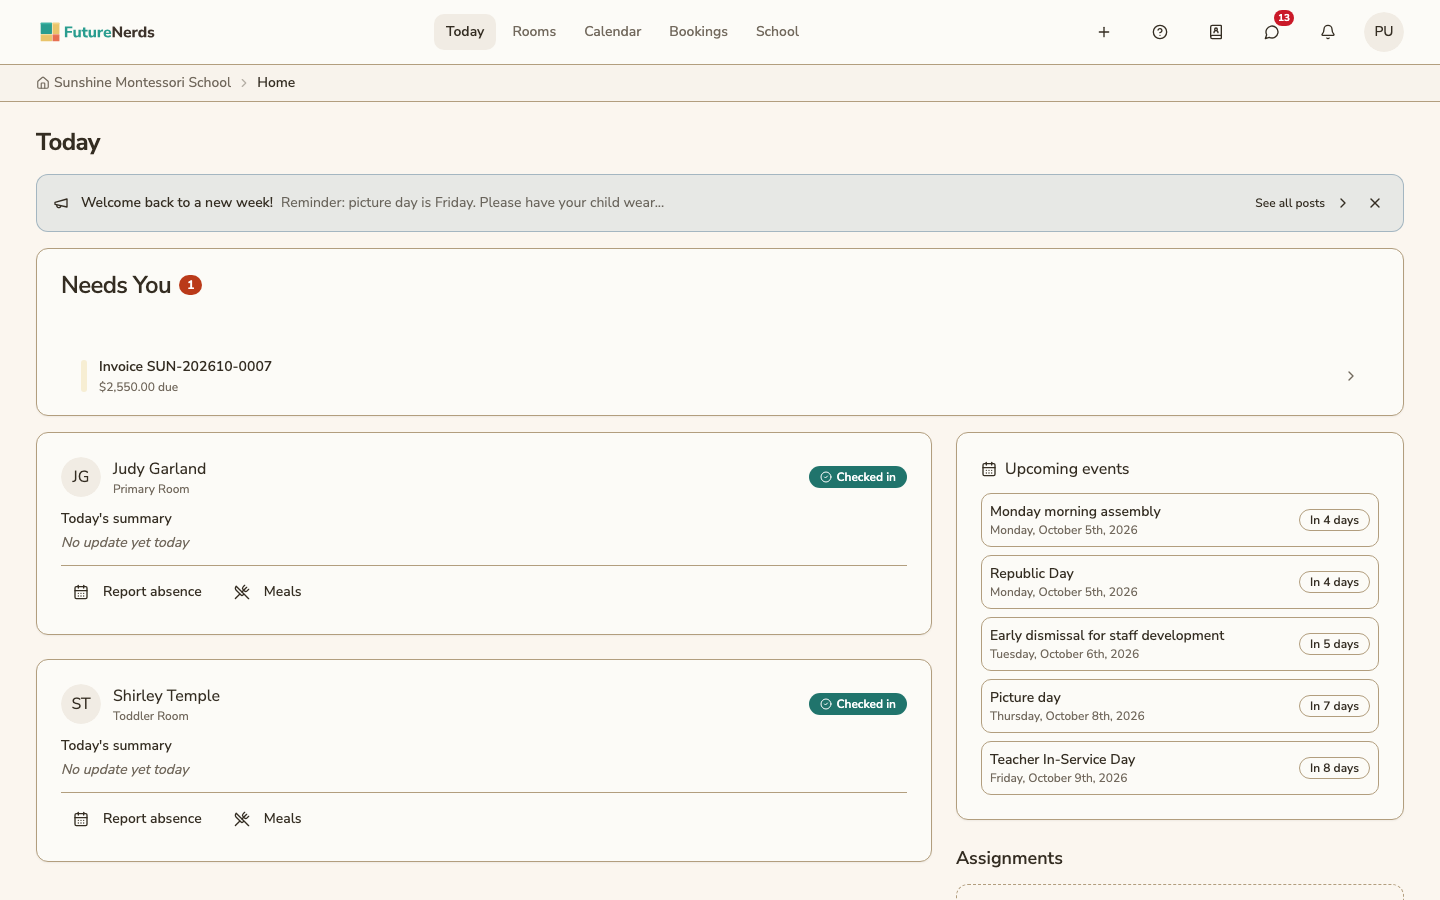Click Judy Garland's JG avatar
The width and height of the screenshot is (1440, 900).
(x=81, y=477)
